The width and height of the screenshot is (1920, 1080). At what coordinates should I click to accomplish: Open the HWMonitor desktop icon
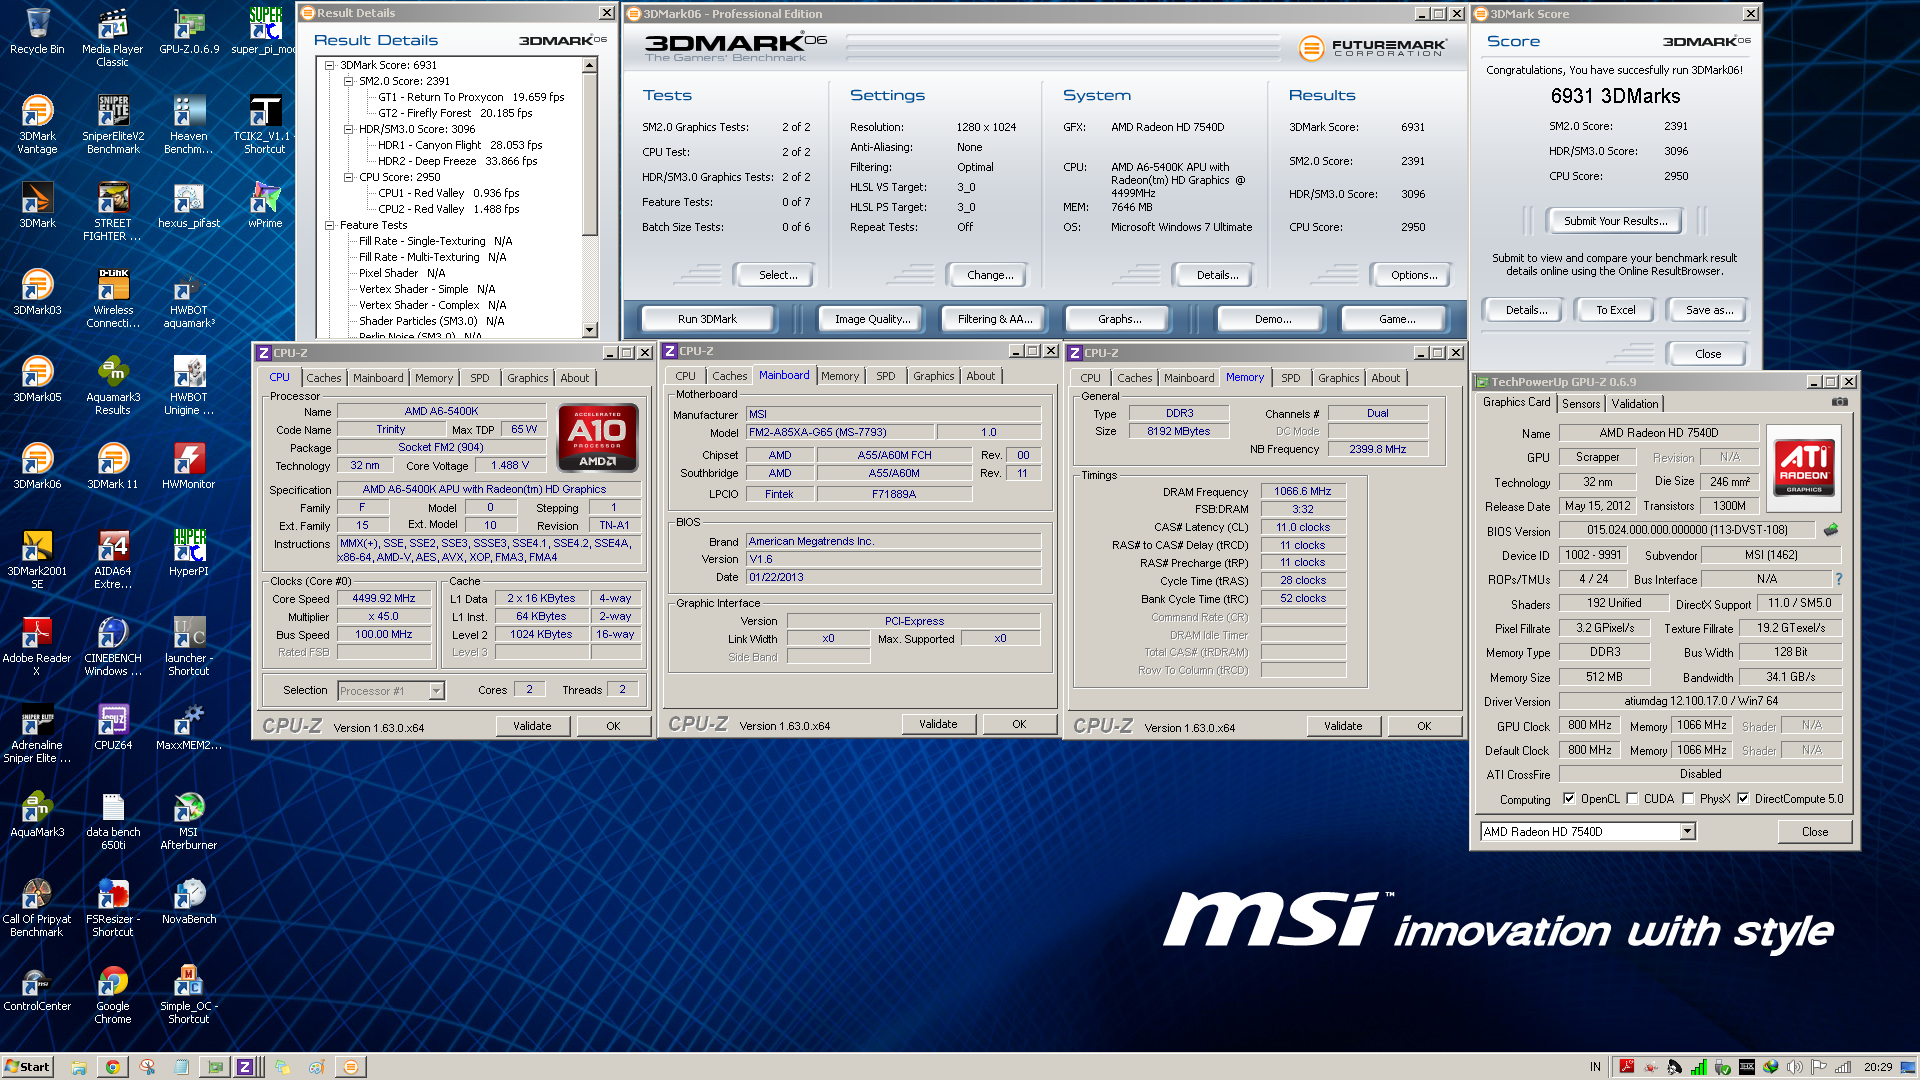pyautogui.click(x=189, y=465)
